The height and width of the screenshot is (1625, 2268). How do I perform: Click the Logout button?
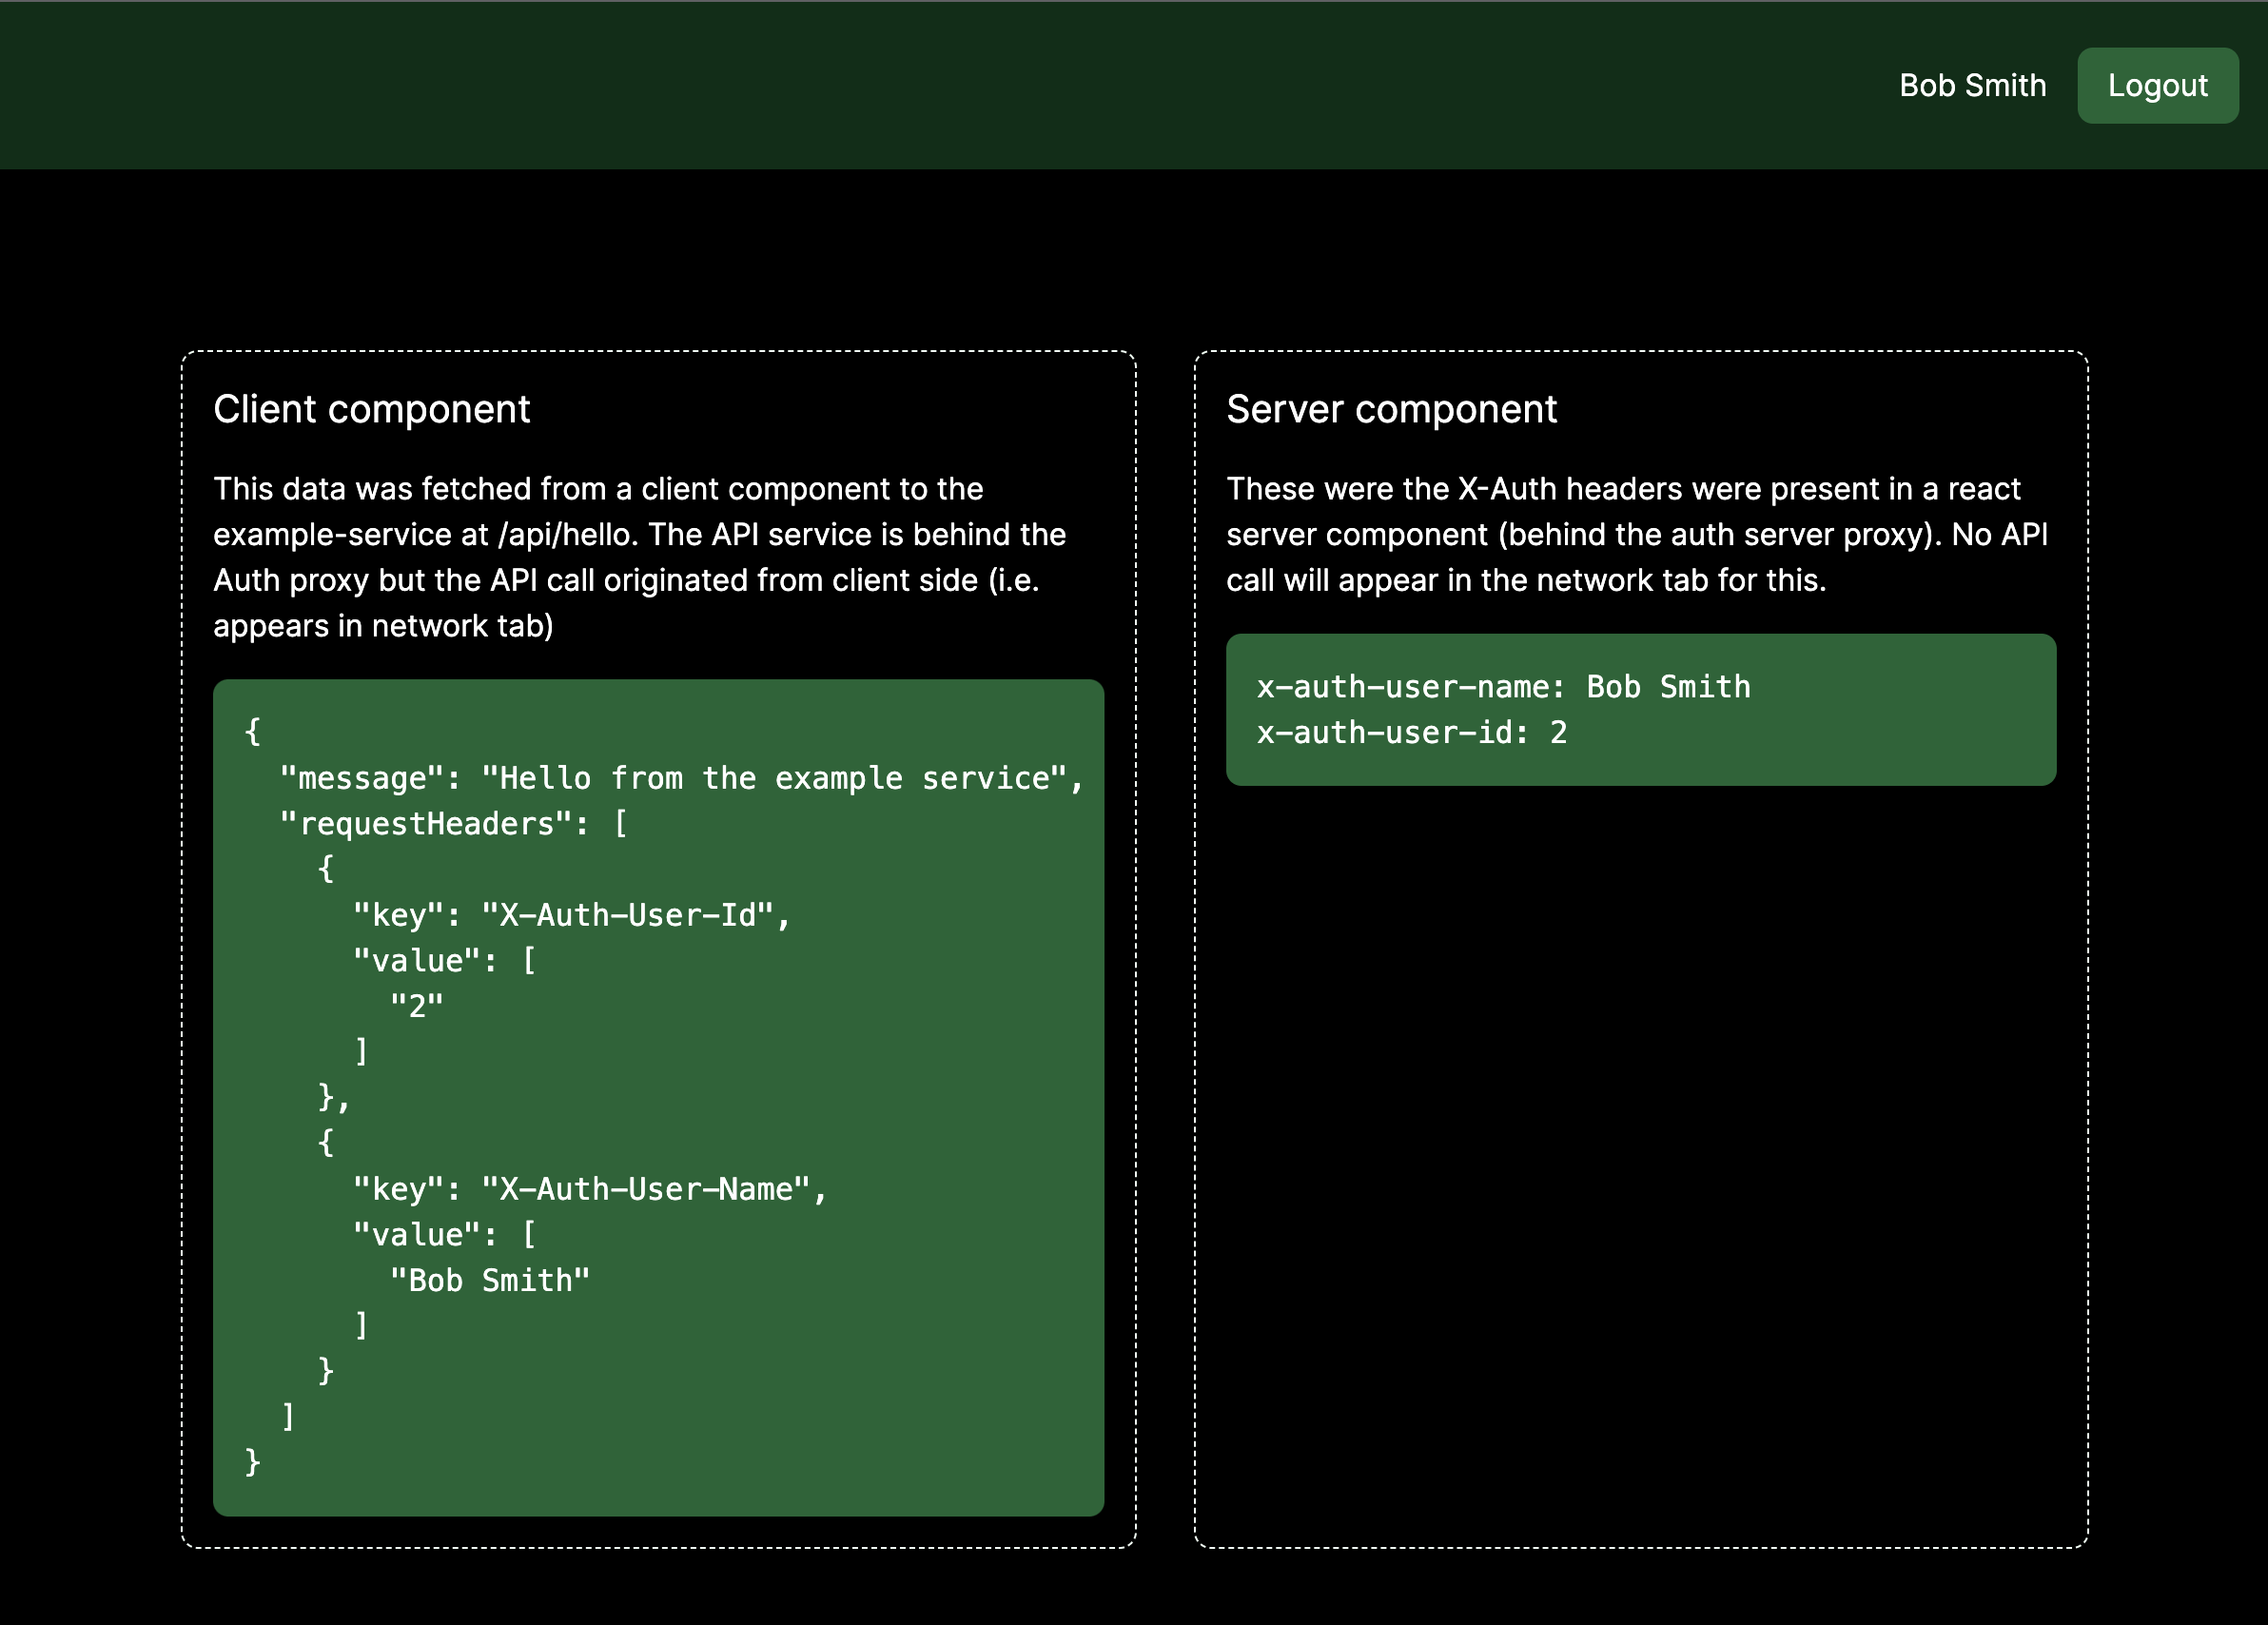coord(2157,86)
